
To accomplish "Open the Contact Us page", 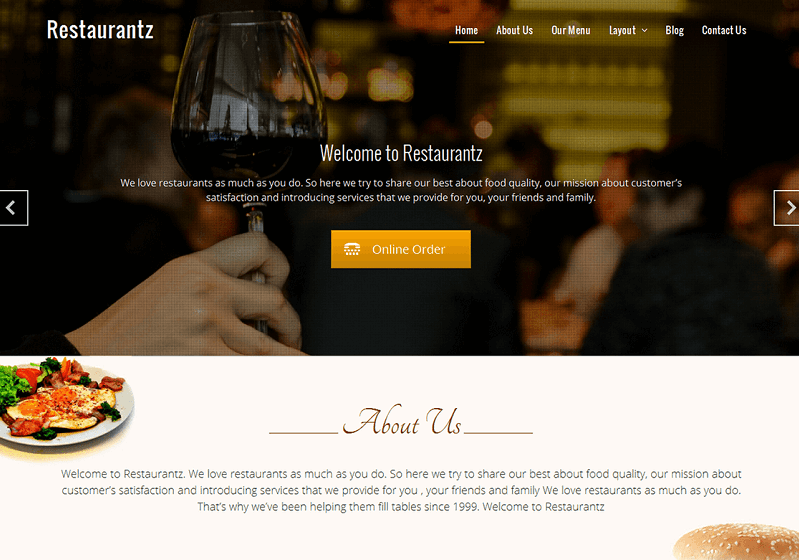I will (x=724, y=31).
